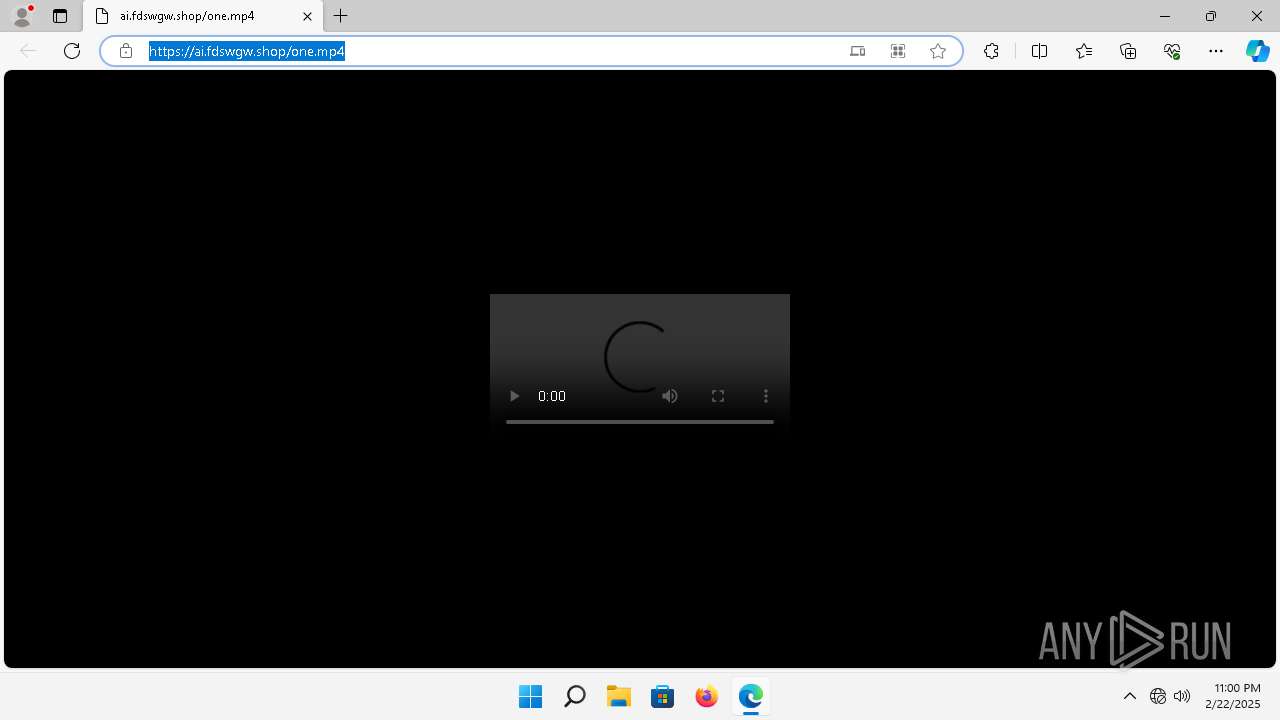This screenshot has height=720, width=1280.
Task: View site information lock icon
Action: pyautogui.click(x=126, y=51)
